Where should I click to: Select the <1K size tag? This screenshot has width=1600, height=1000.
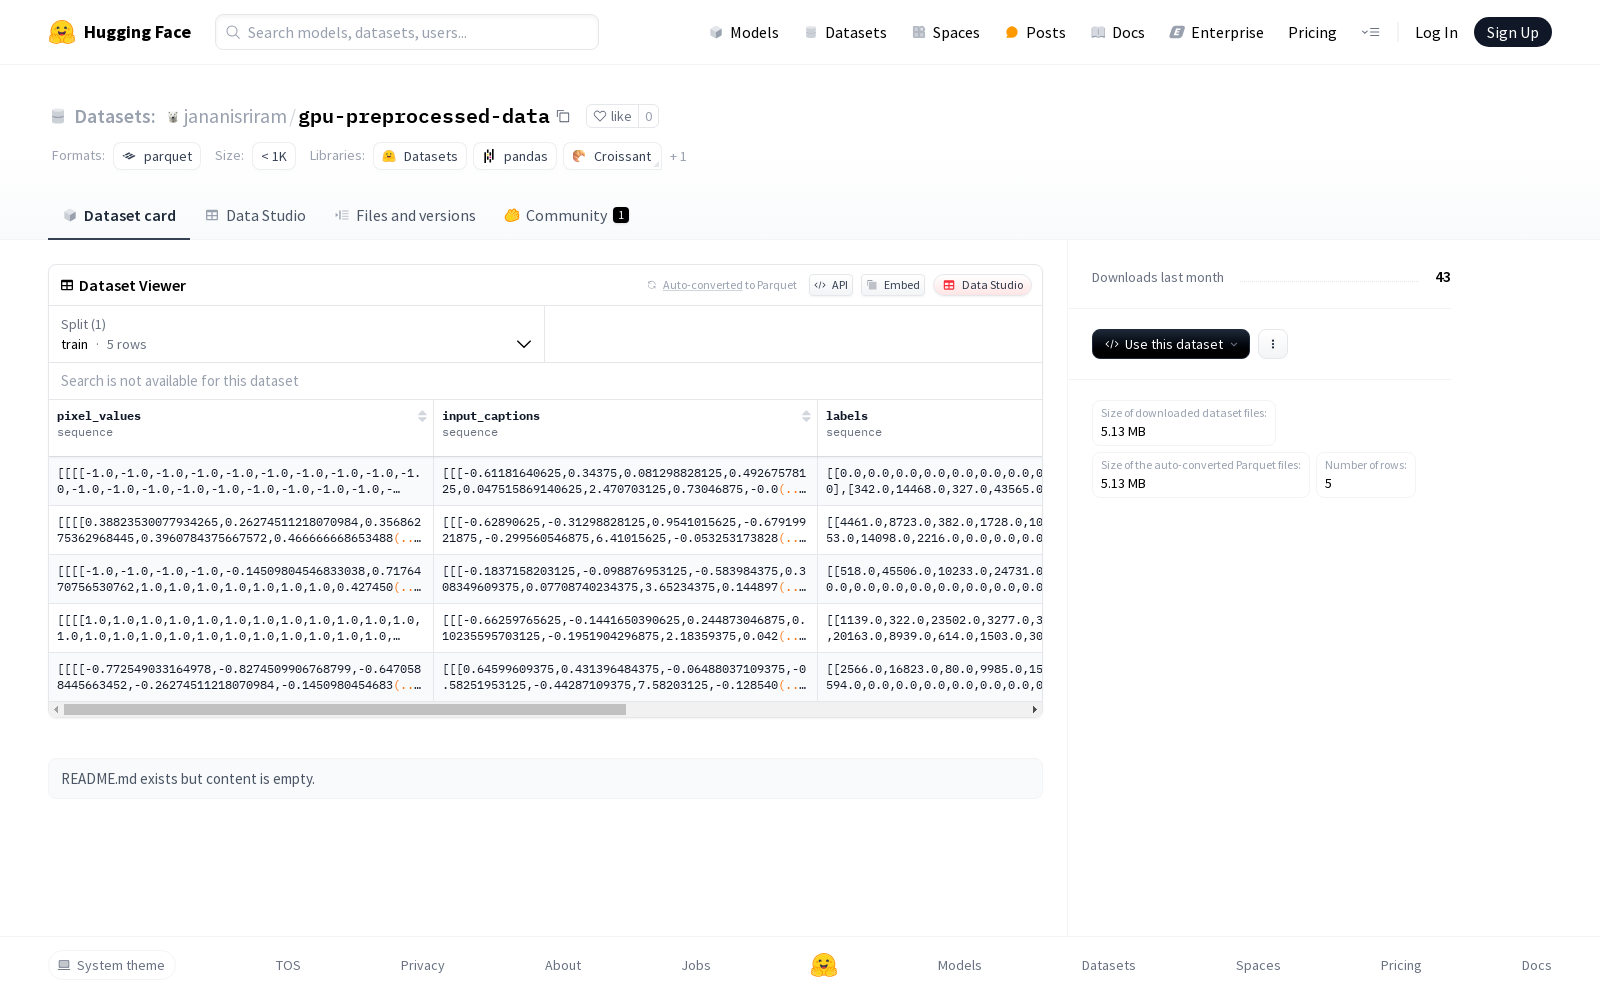coord(274,156)
